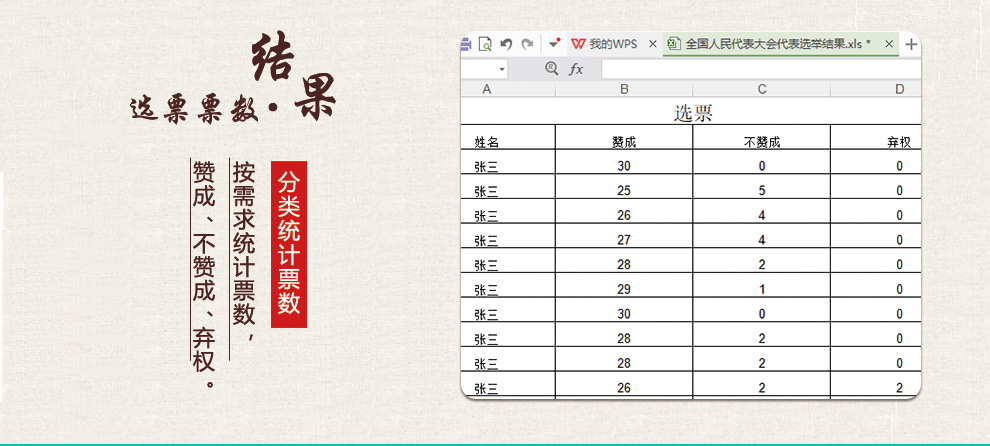Click into the formula bar input
Image resolution: width=990 pixels, height=446 pixels.
tap(761, 69)
